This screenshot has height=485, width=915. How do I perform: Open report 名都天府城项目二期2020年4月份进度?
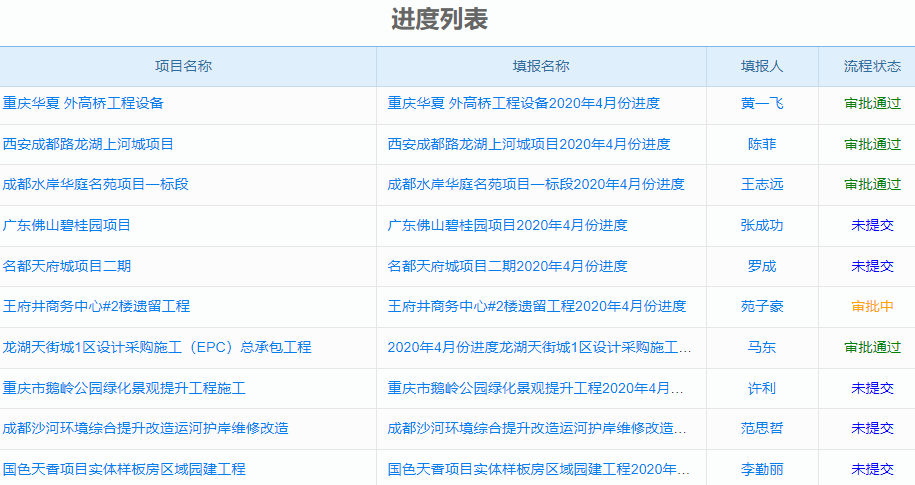(507, 266)
